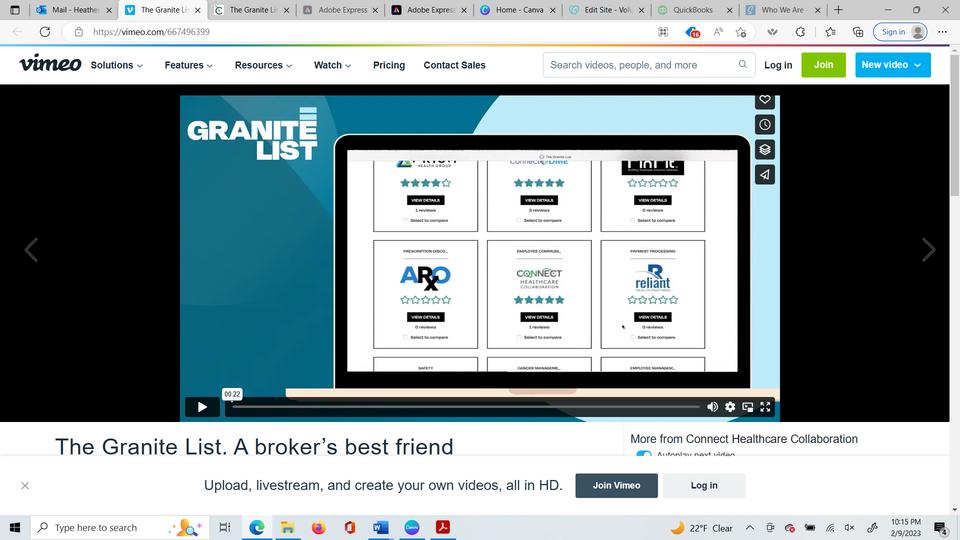Open Windows Start menu
Screen dimensions: 960x540
click(15, 527)
